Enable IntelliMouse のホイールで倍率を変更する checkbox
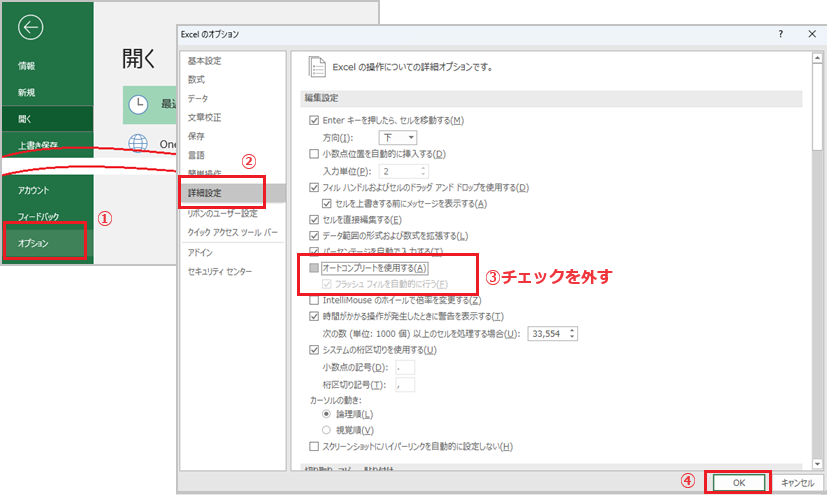 click(x=314, y=300)
